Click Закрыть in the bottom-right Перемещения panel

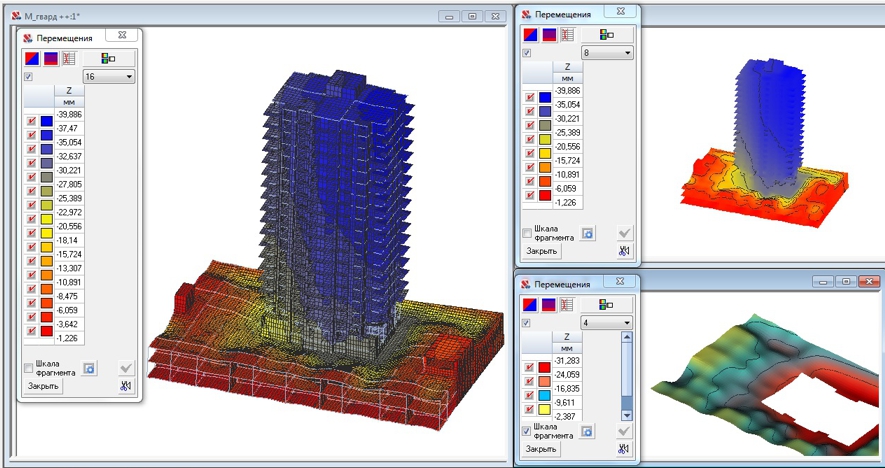click(541, 449)
